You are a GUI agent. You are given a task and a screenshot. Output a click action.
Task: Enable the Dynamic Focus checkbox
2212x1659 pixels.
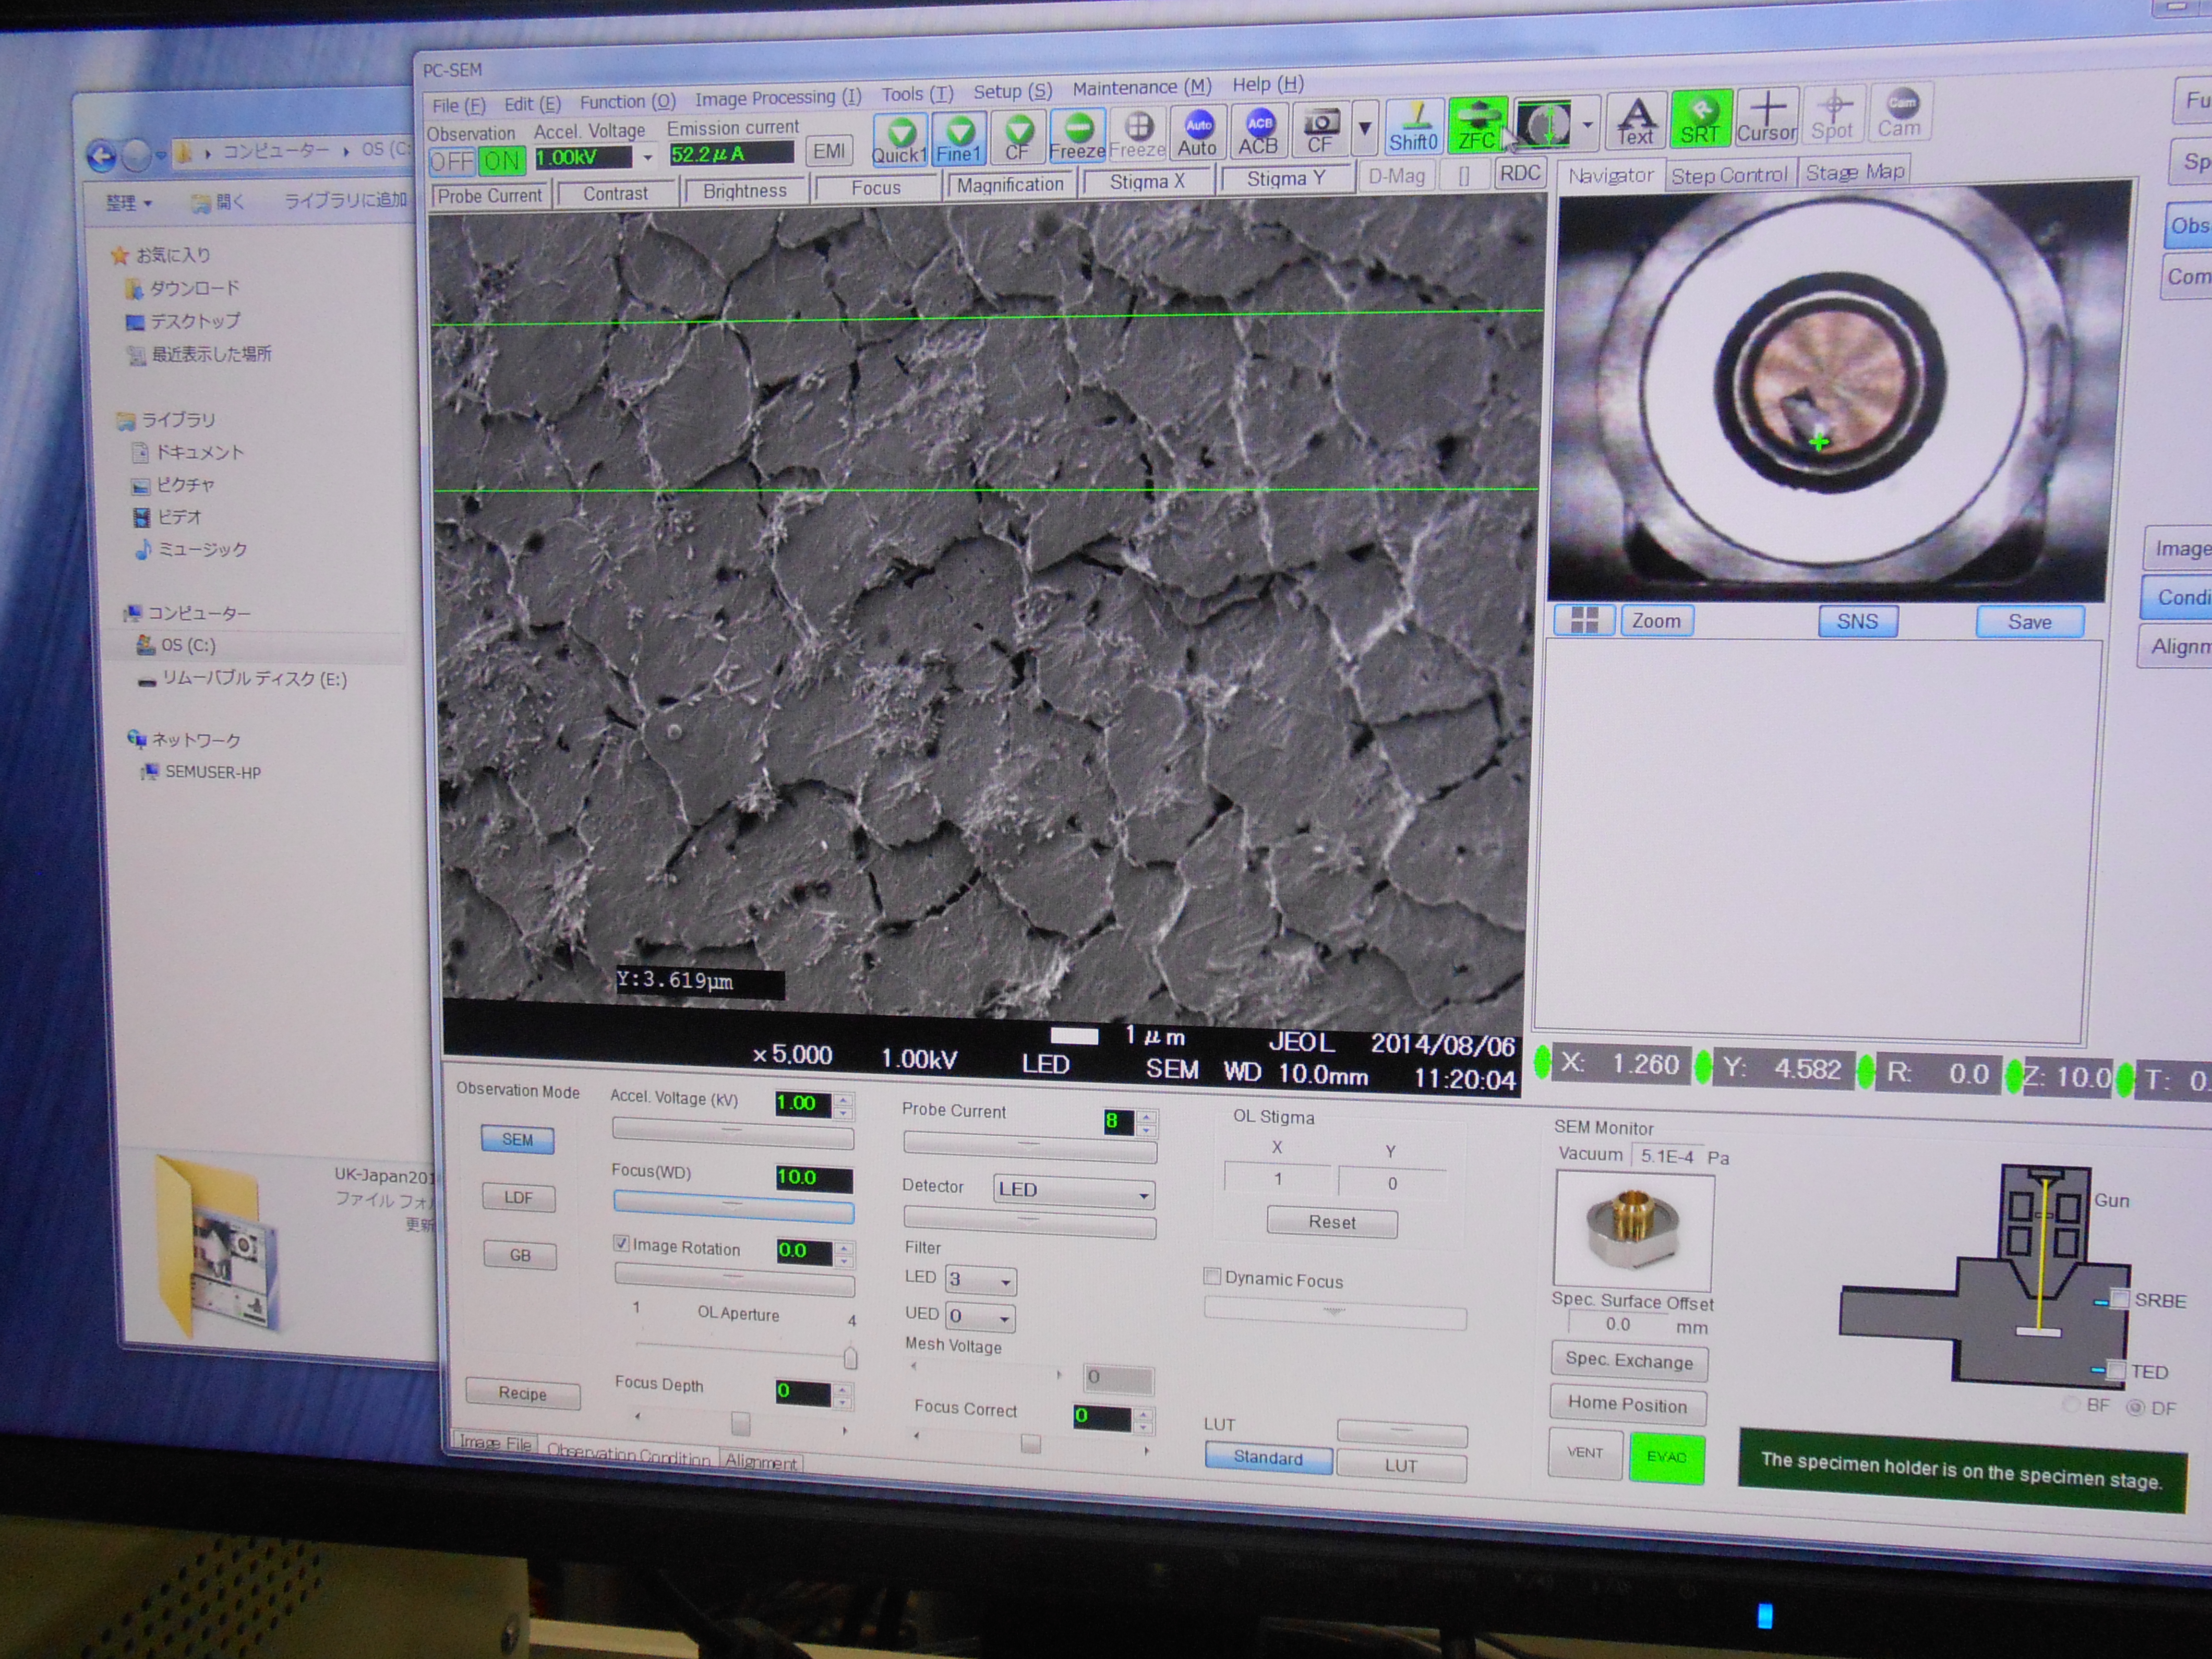pyautogui.click(x=1212, y=1276)
